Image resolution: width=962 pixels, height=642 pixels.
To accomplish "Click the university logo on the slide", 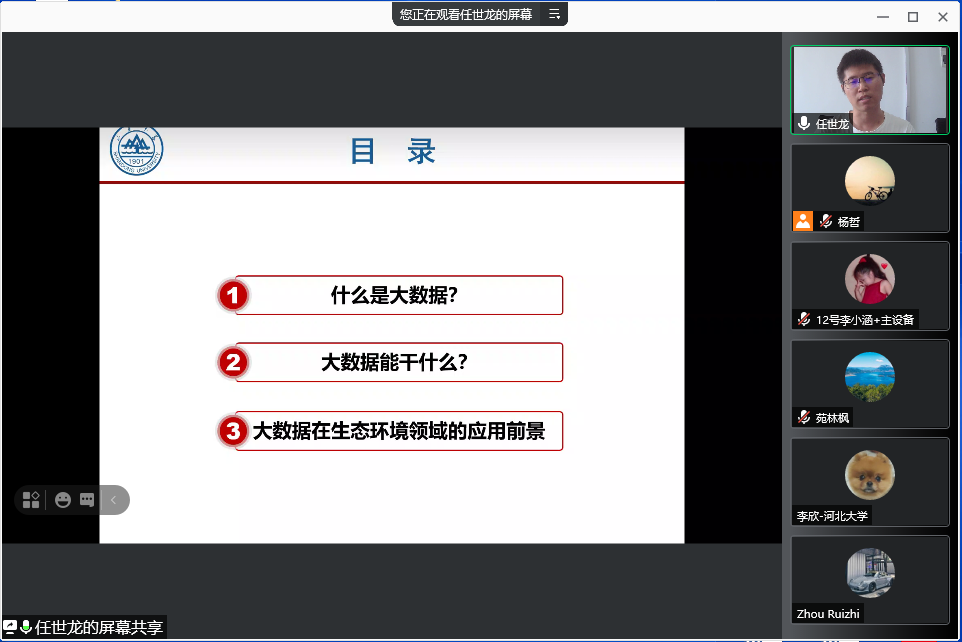I will coord(136,152).
